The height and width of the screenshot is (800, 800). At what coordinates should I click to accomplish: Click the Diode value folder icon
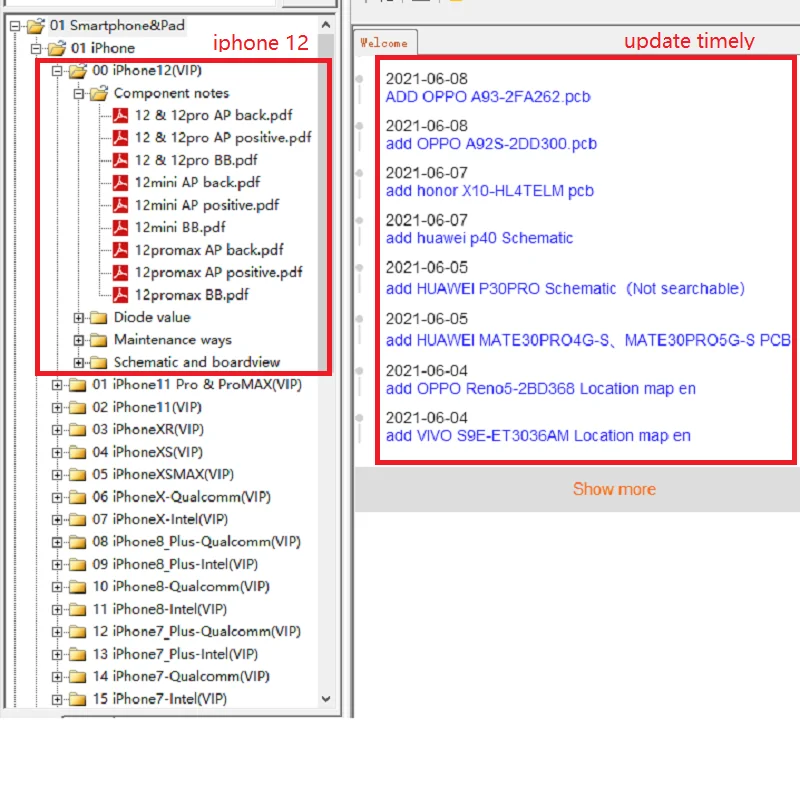tap(98, 318)
